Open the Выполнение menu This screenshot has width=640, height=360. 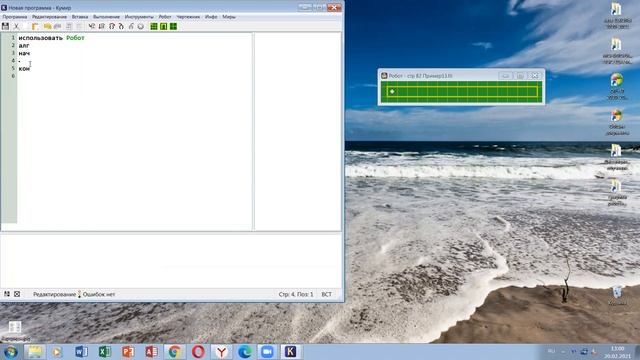click(x=107, y=17)
